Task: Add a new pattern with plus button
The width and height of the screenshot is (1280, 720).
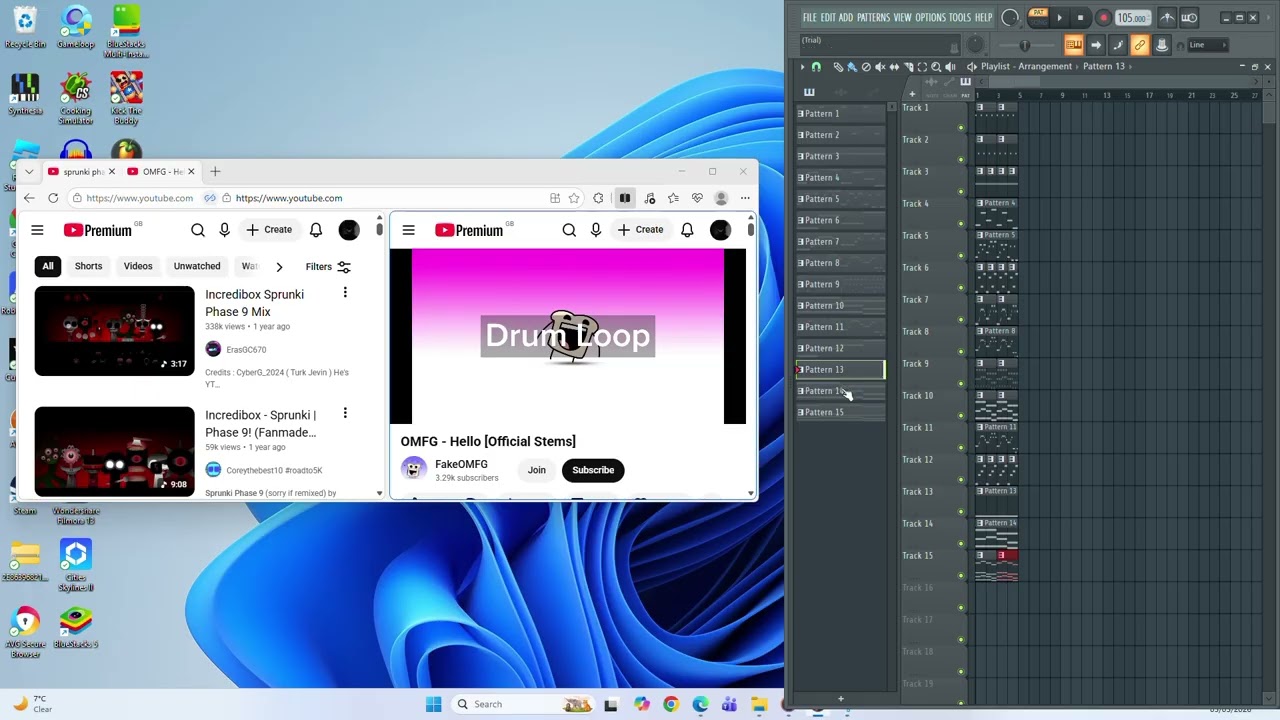Action: 840,699
